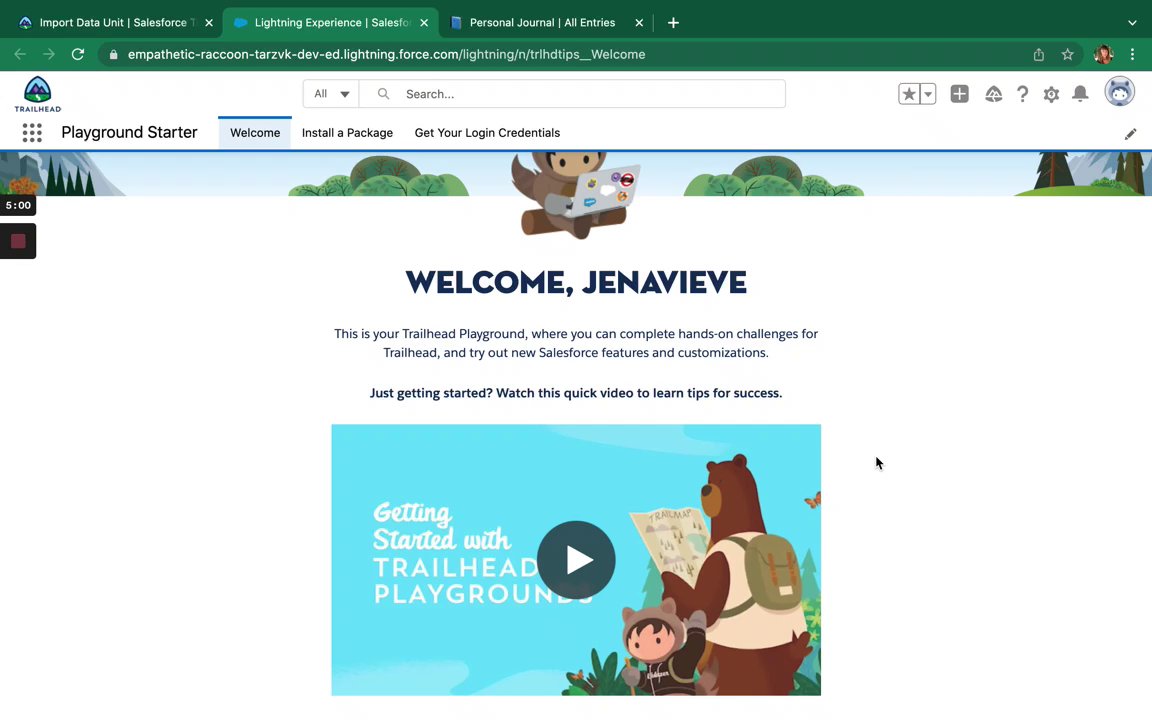1152x720 pixels.
Task: Close the Import Data Unit browser tab
Action: [209, 23]
